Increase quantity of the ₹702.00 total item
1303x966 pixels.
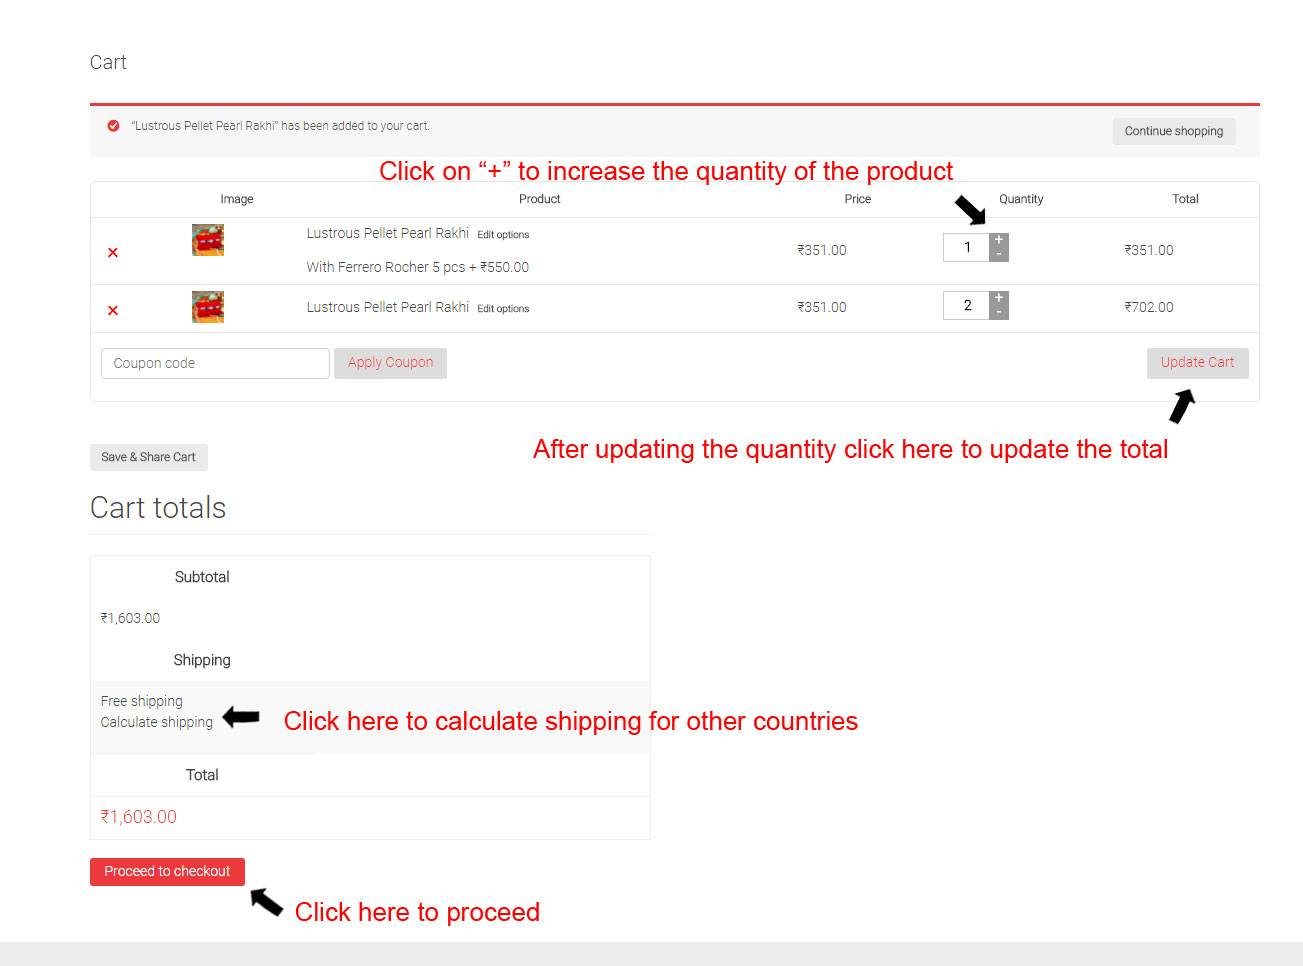[998, 298]
